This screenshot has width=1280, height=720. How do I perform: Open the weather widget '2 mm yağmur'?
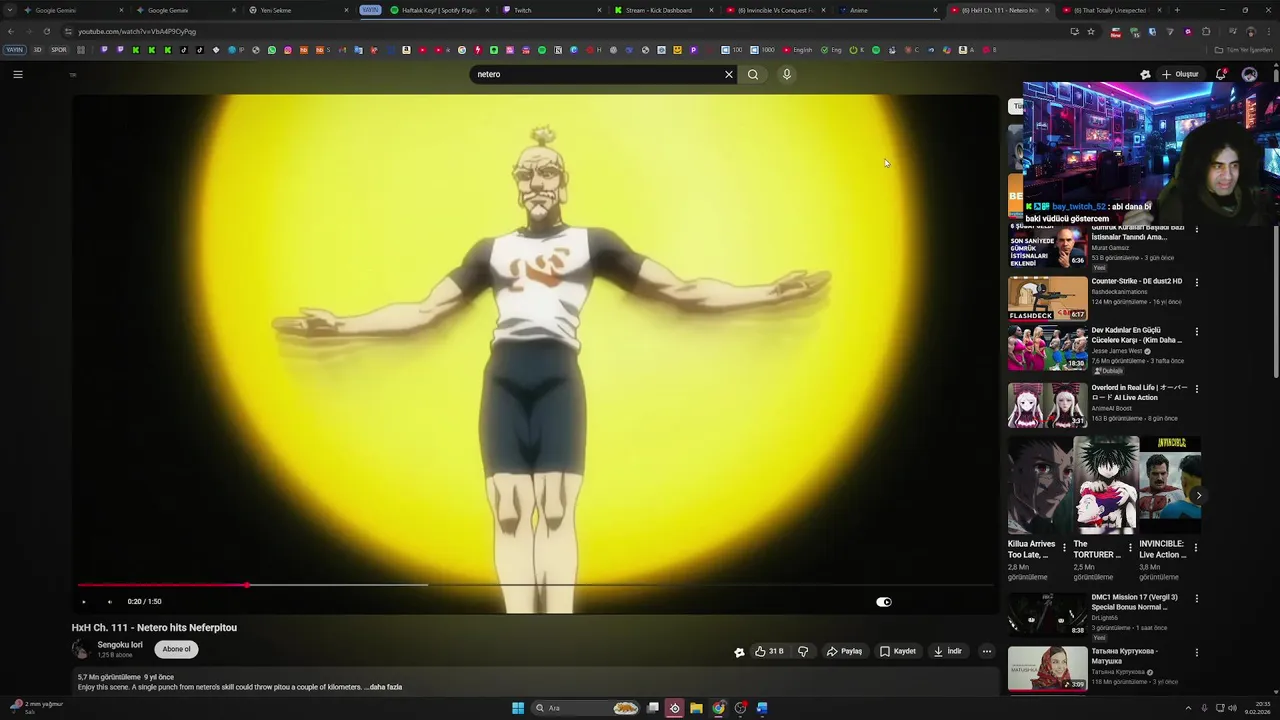pos(36,707)
